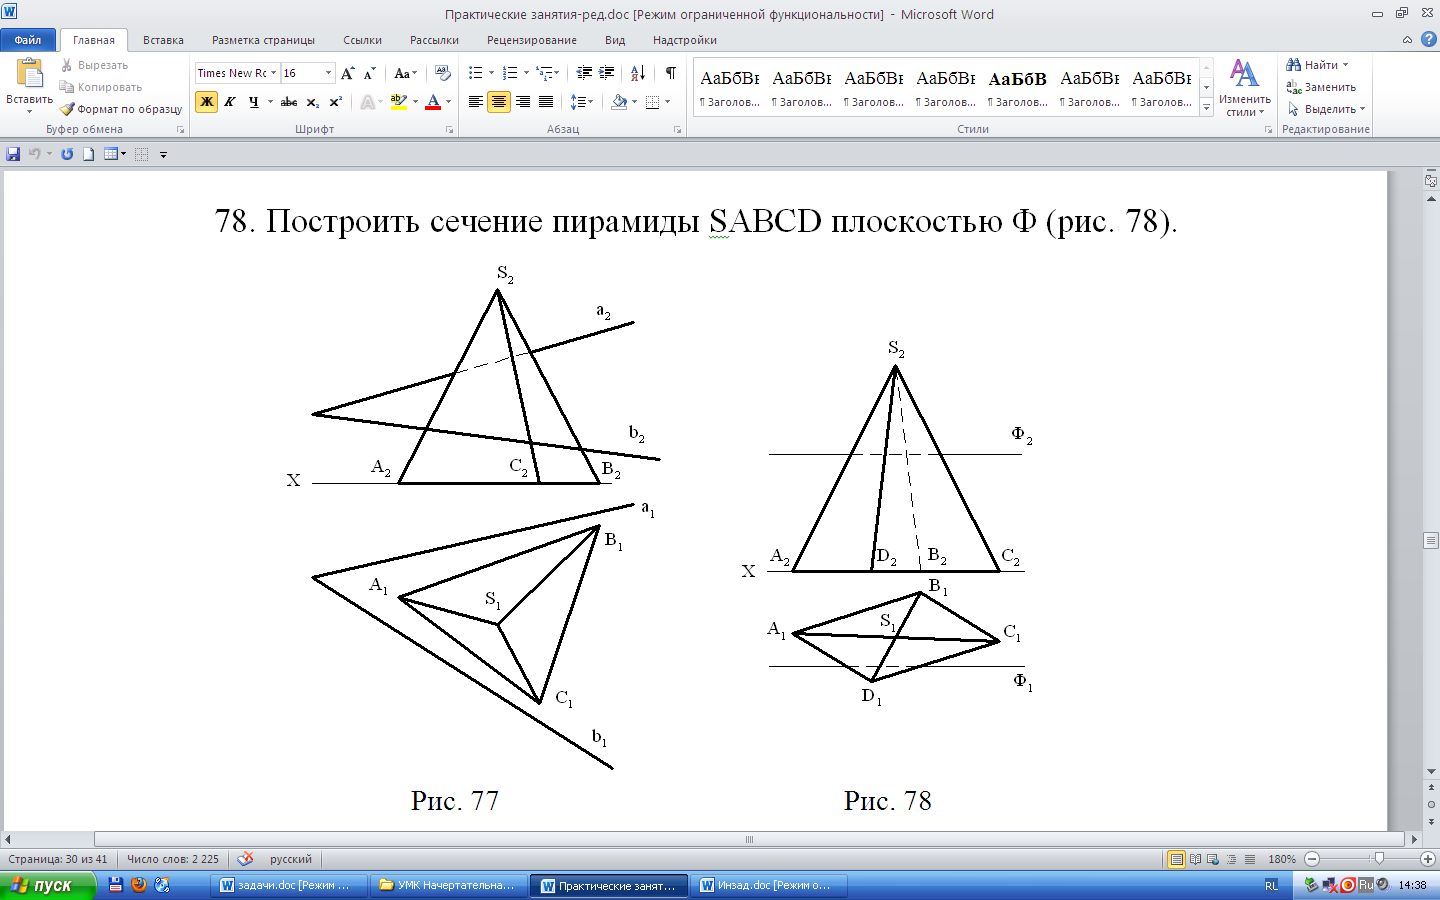The image size is (1440, 900).
Task: Click the red Font Color button
Action: tap(433, 102)
